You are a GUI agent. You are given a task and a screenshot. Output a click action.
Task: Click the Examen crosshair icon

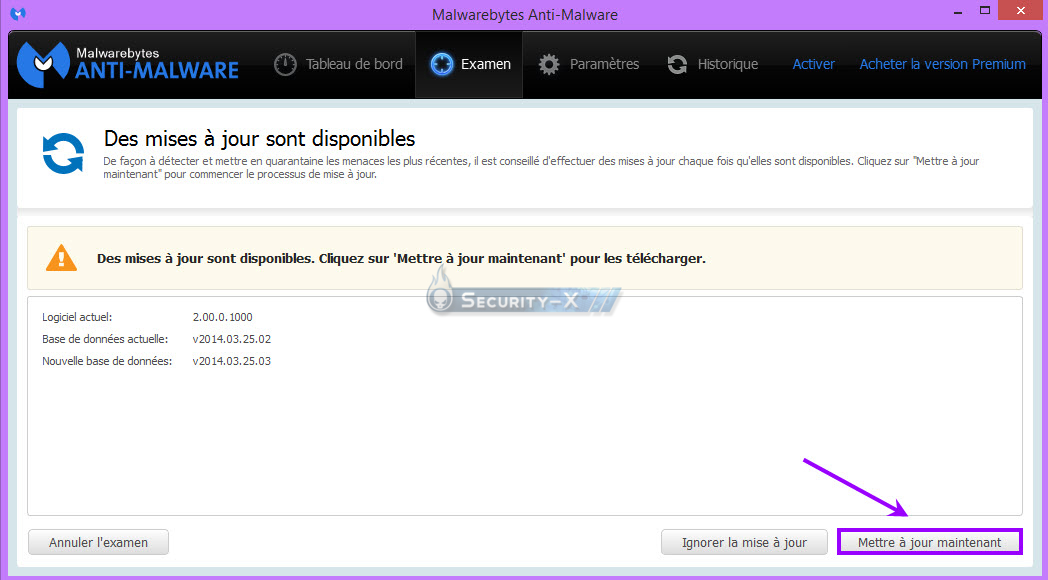coord(442,64)
